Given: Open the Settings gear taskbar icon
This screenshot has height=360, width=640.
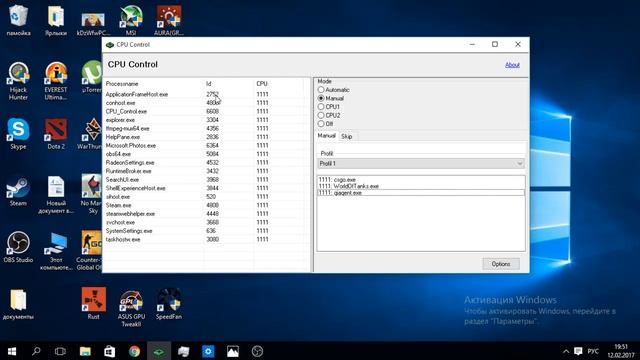Looking at the screenshot, I should pos(208,351).
